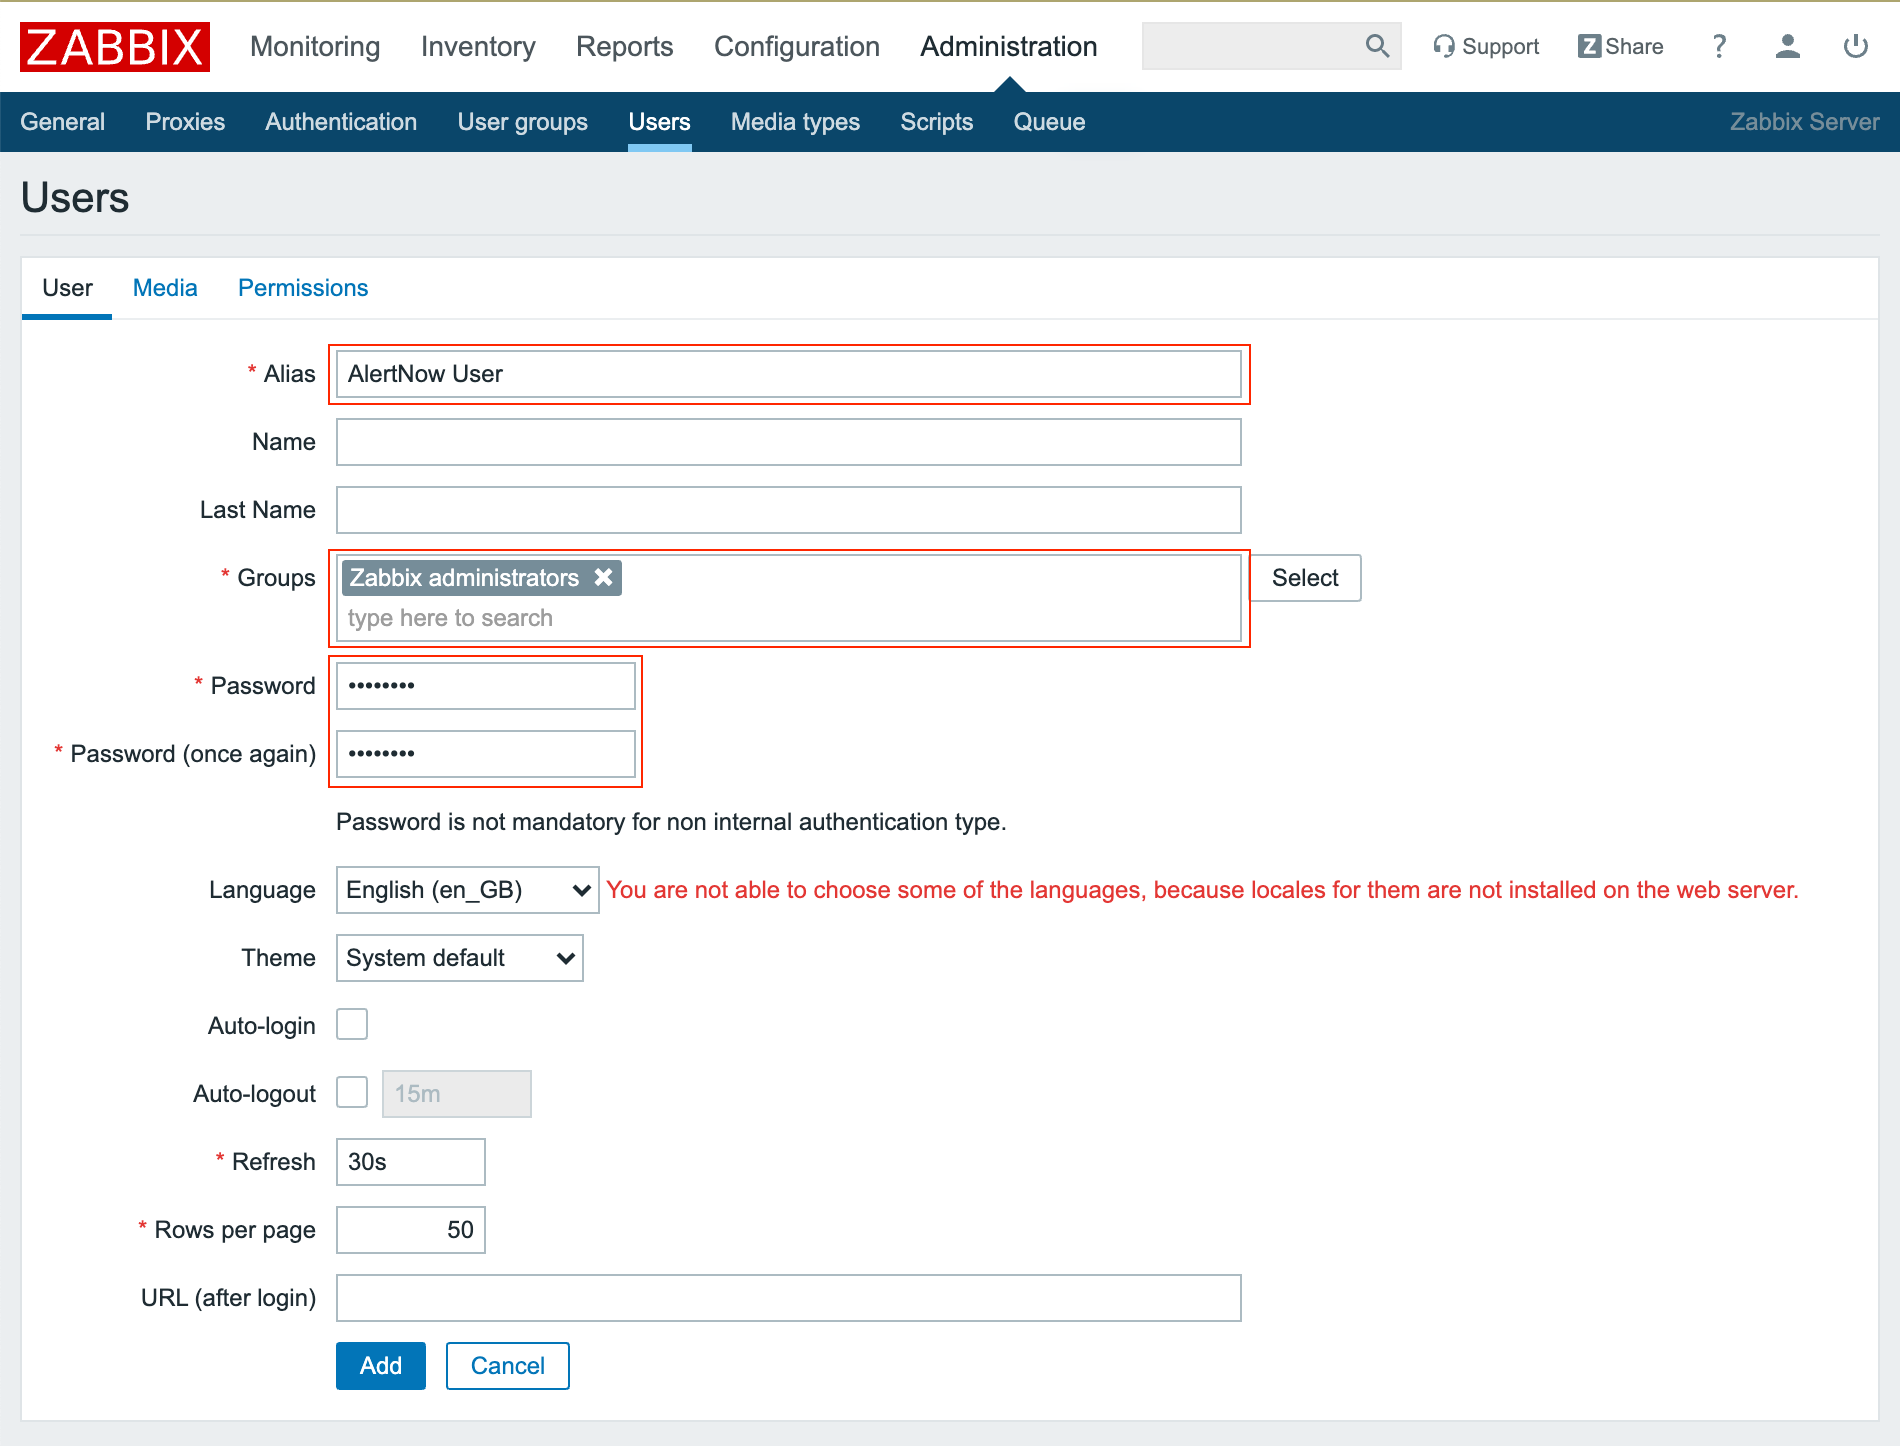Screen dimensions: 1900x1446
Task: Open Support via the headset icon
Action: coord(1443,46)
